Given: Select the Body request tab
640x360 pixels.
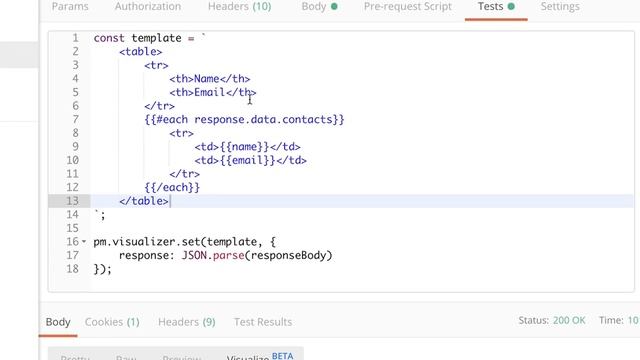Looking at the screenshot, I should coord(319,7).
